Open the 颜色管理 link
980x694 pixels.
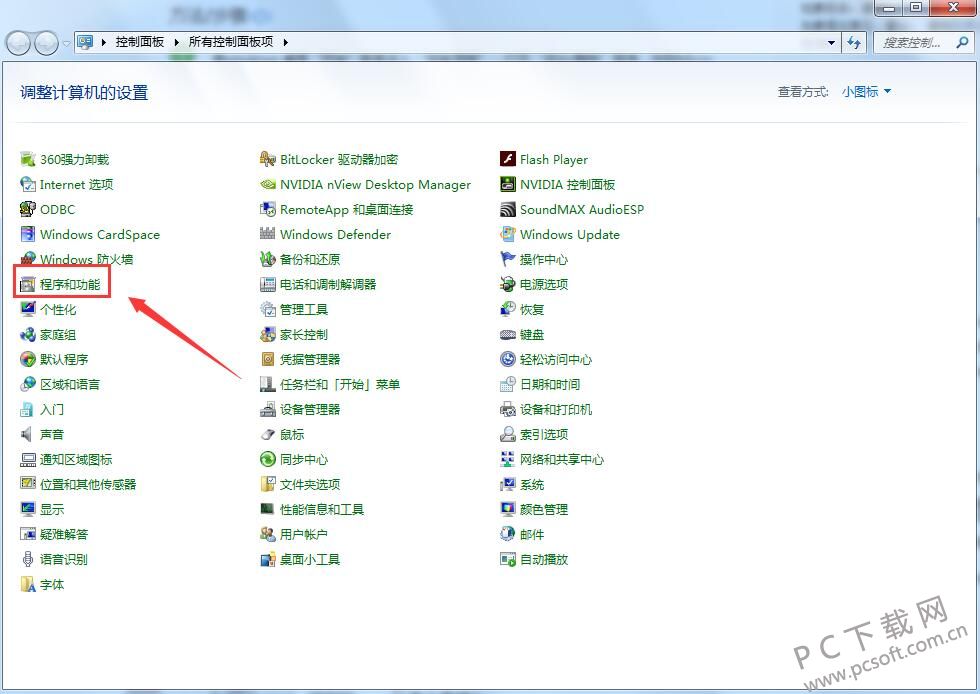(x=544, y=510)
